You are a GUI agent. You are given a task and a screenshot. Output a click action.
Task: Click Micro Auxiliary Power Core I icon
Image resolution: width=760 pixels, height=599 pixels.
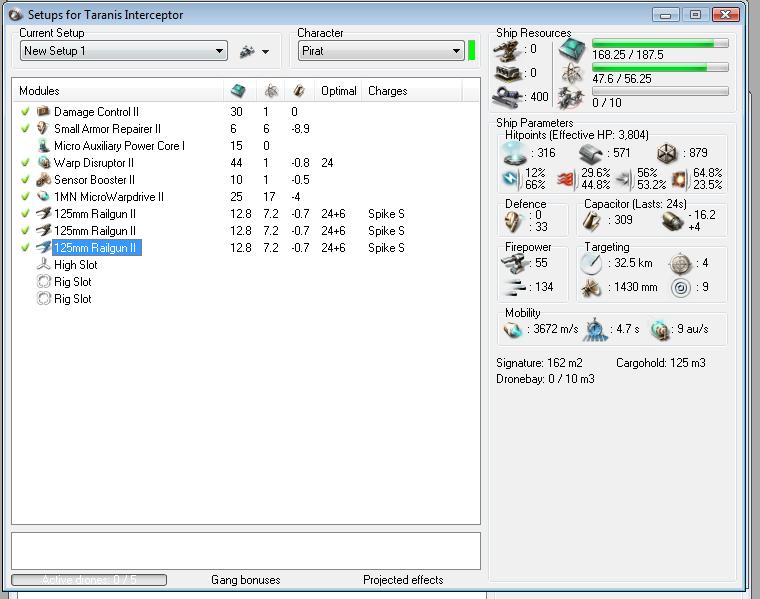[43, 145]
